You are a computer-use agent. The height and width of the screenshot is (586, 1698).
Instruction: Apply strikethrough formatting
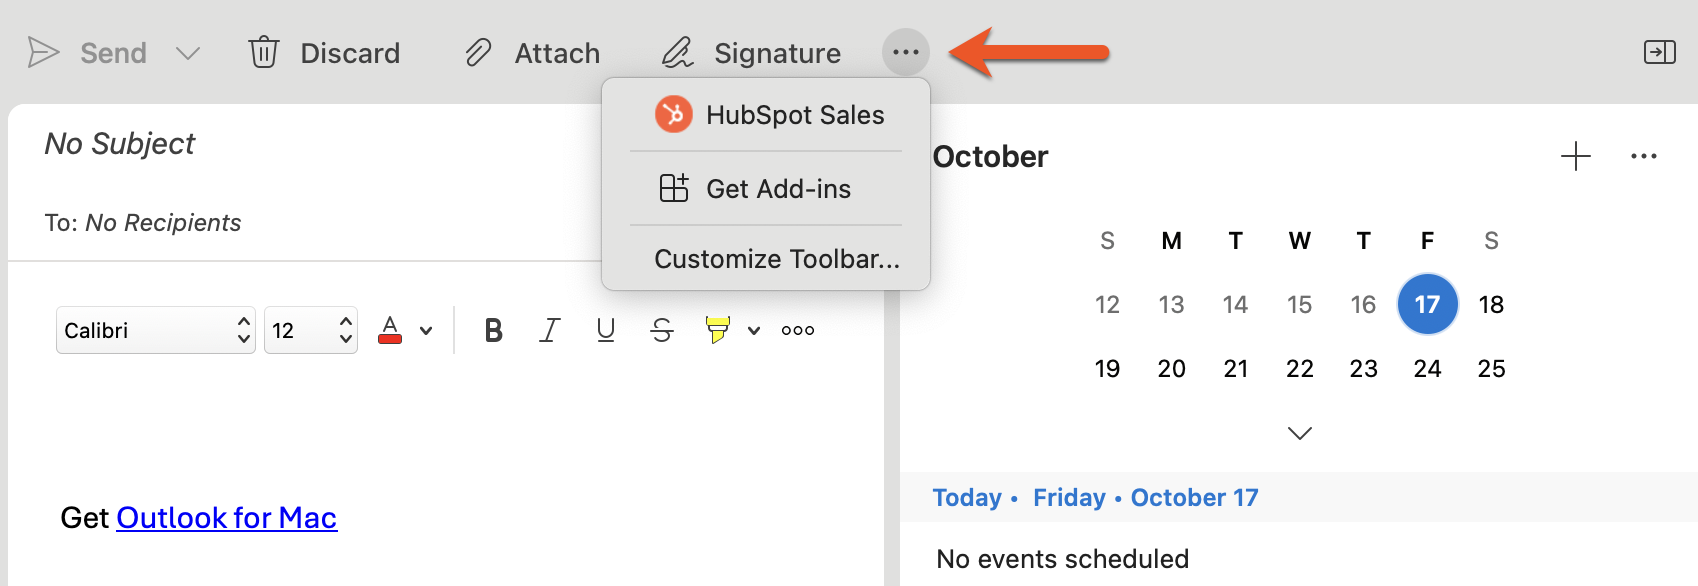click(661, 330)
